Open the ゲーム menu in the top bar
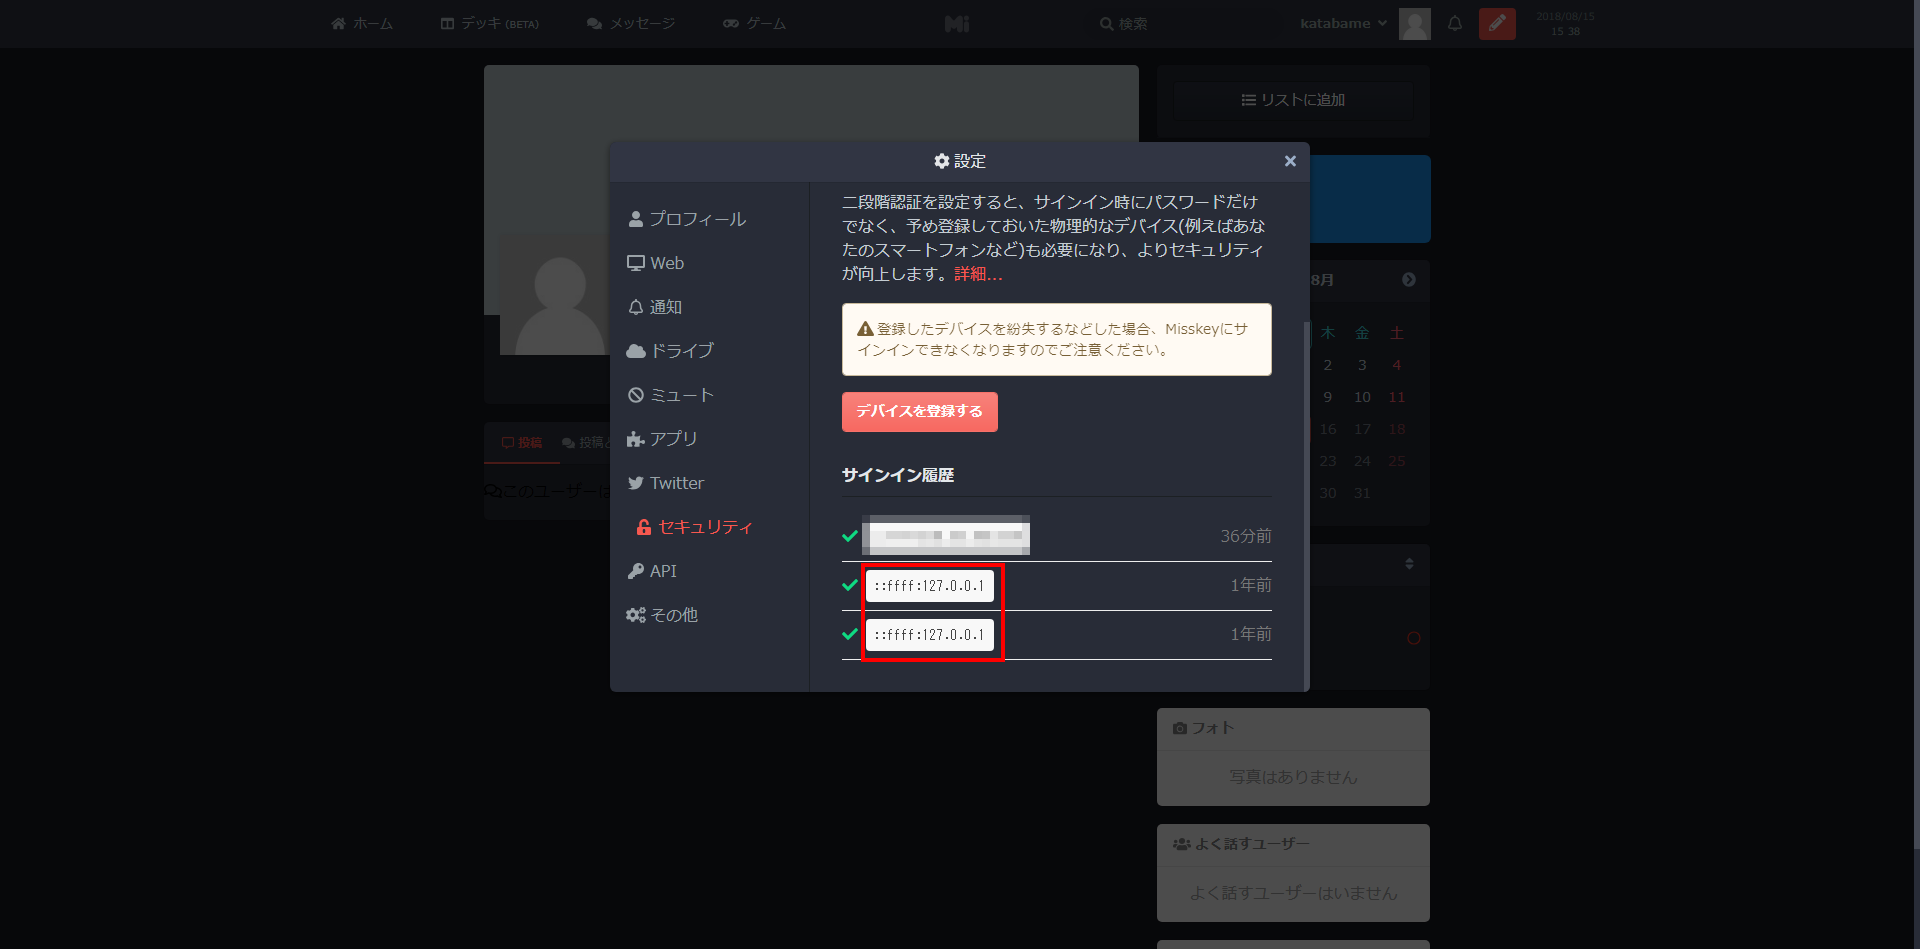Image resolution: width=1920 pixels, height=949 pixels. point(754,23)
